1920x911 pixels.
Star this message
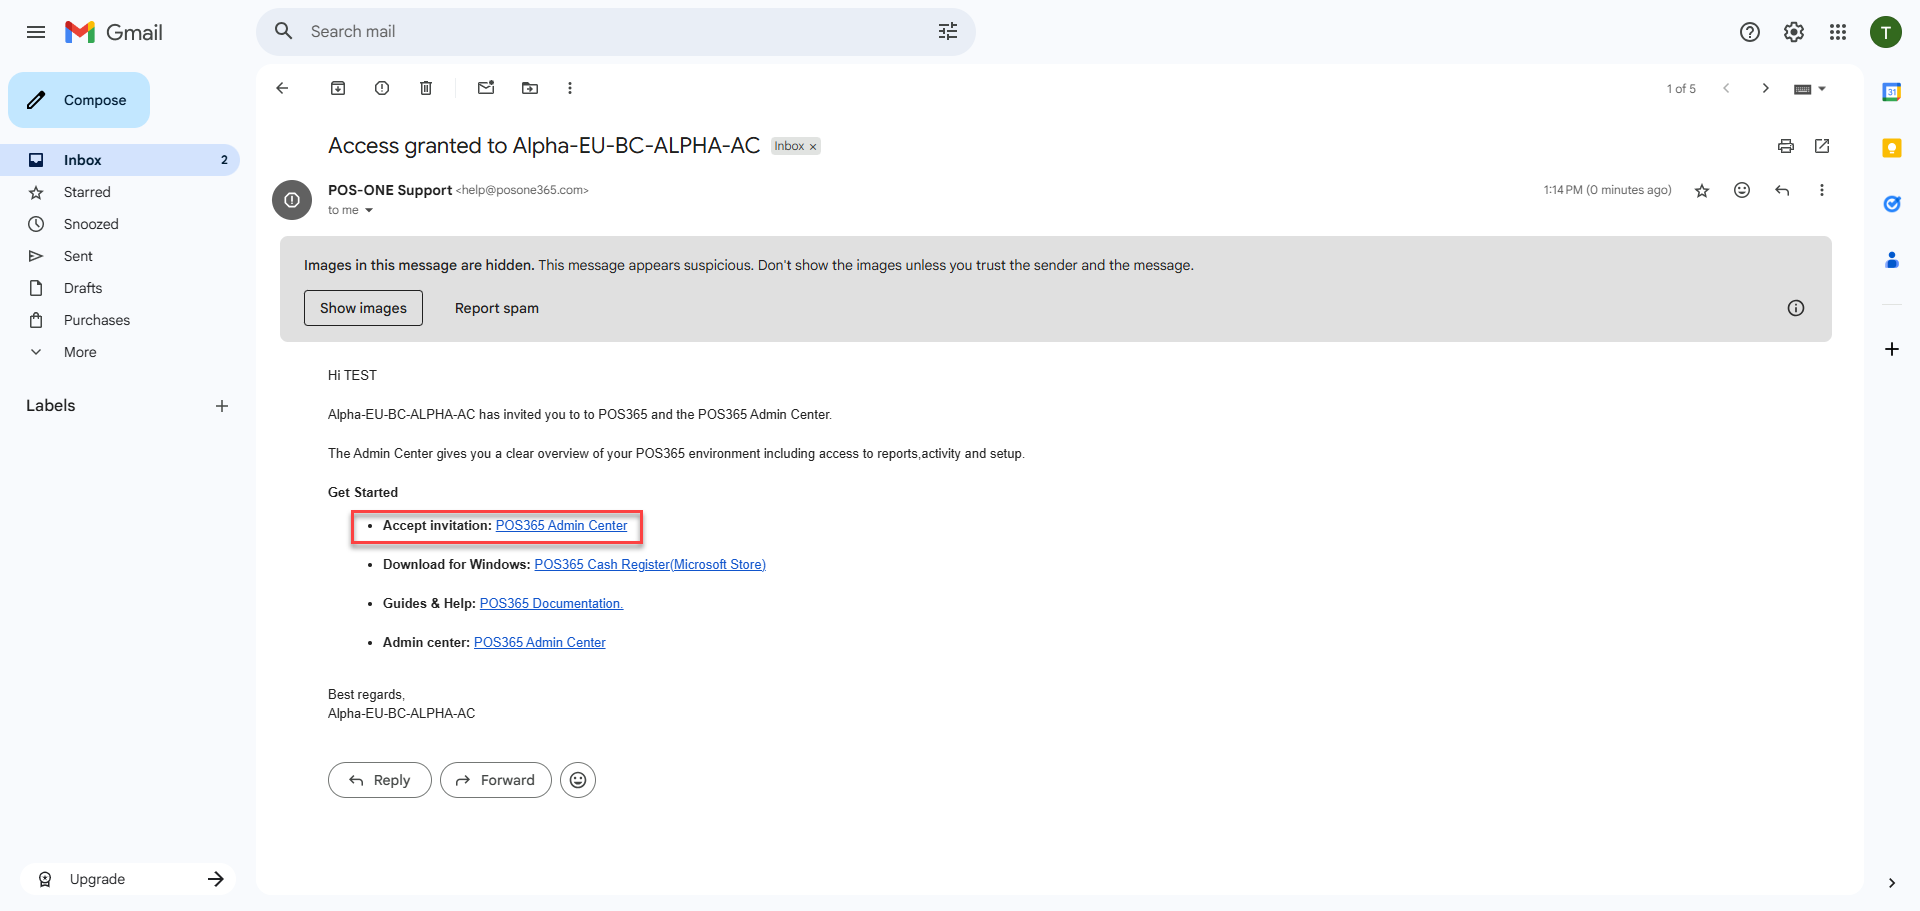click(x=1702, y=190)
